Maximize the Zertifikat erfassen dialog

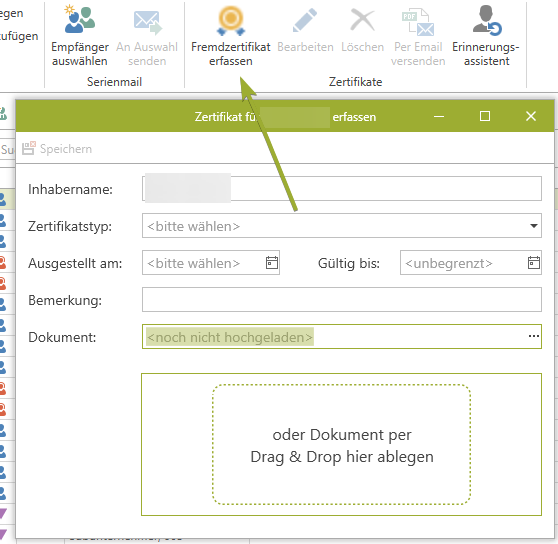pyautogui.click(x=485, y=116)
